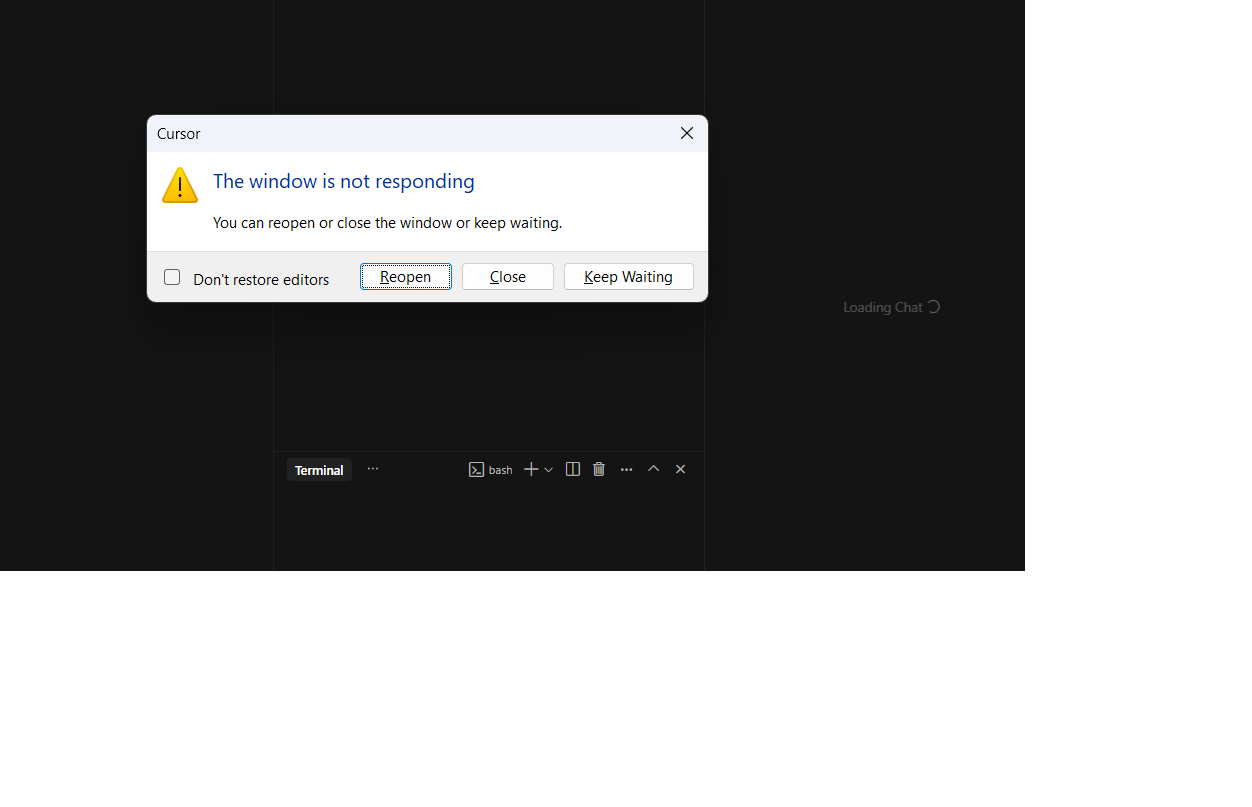Open the additional views ellipsis beside the Terminal tab

tap(373, 468)
